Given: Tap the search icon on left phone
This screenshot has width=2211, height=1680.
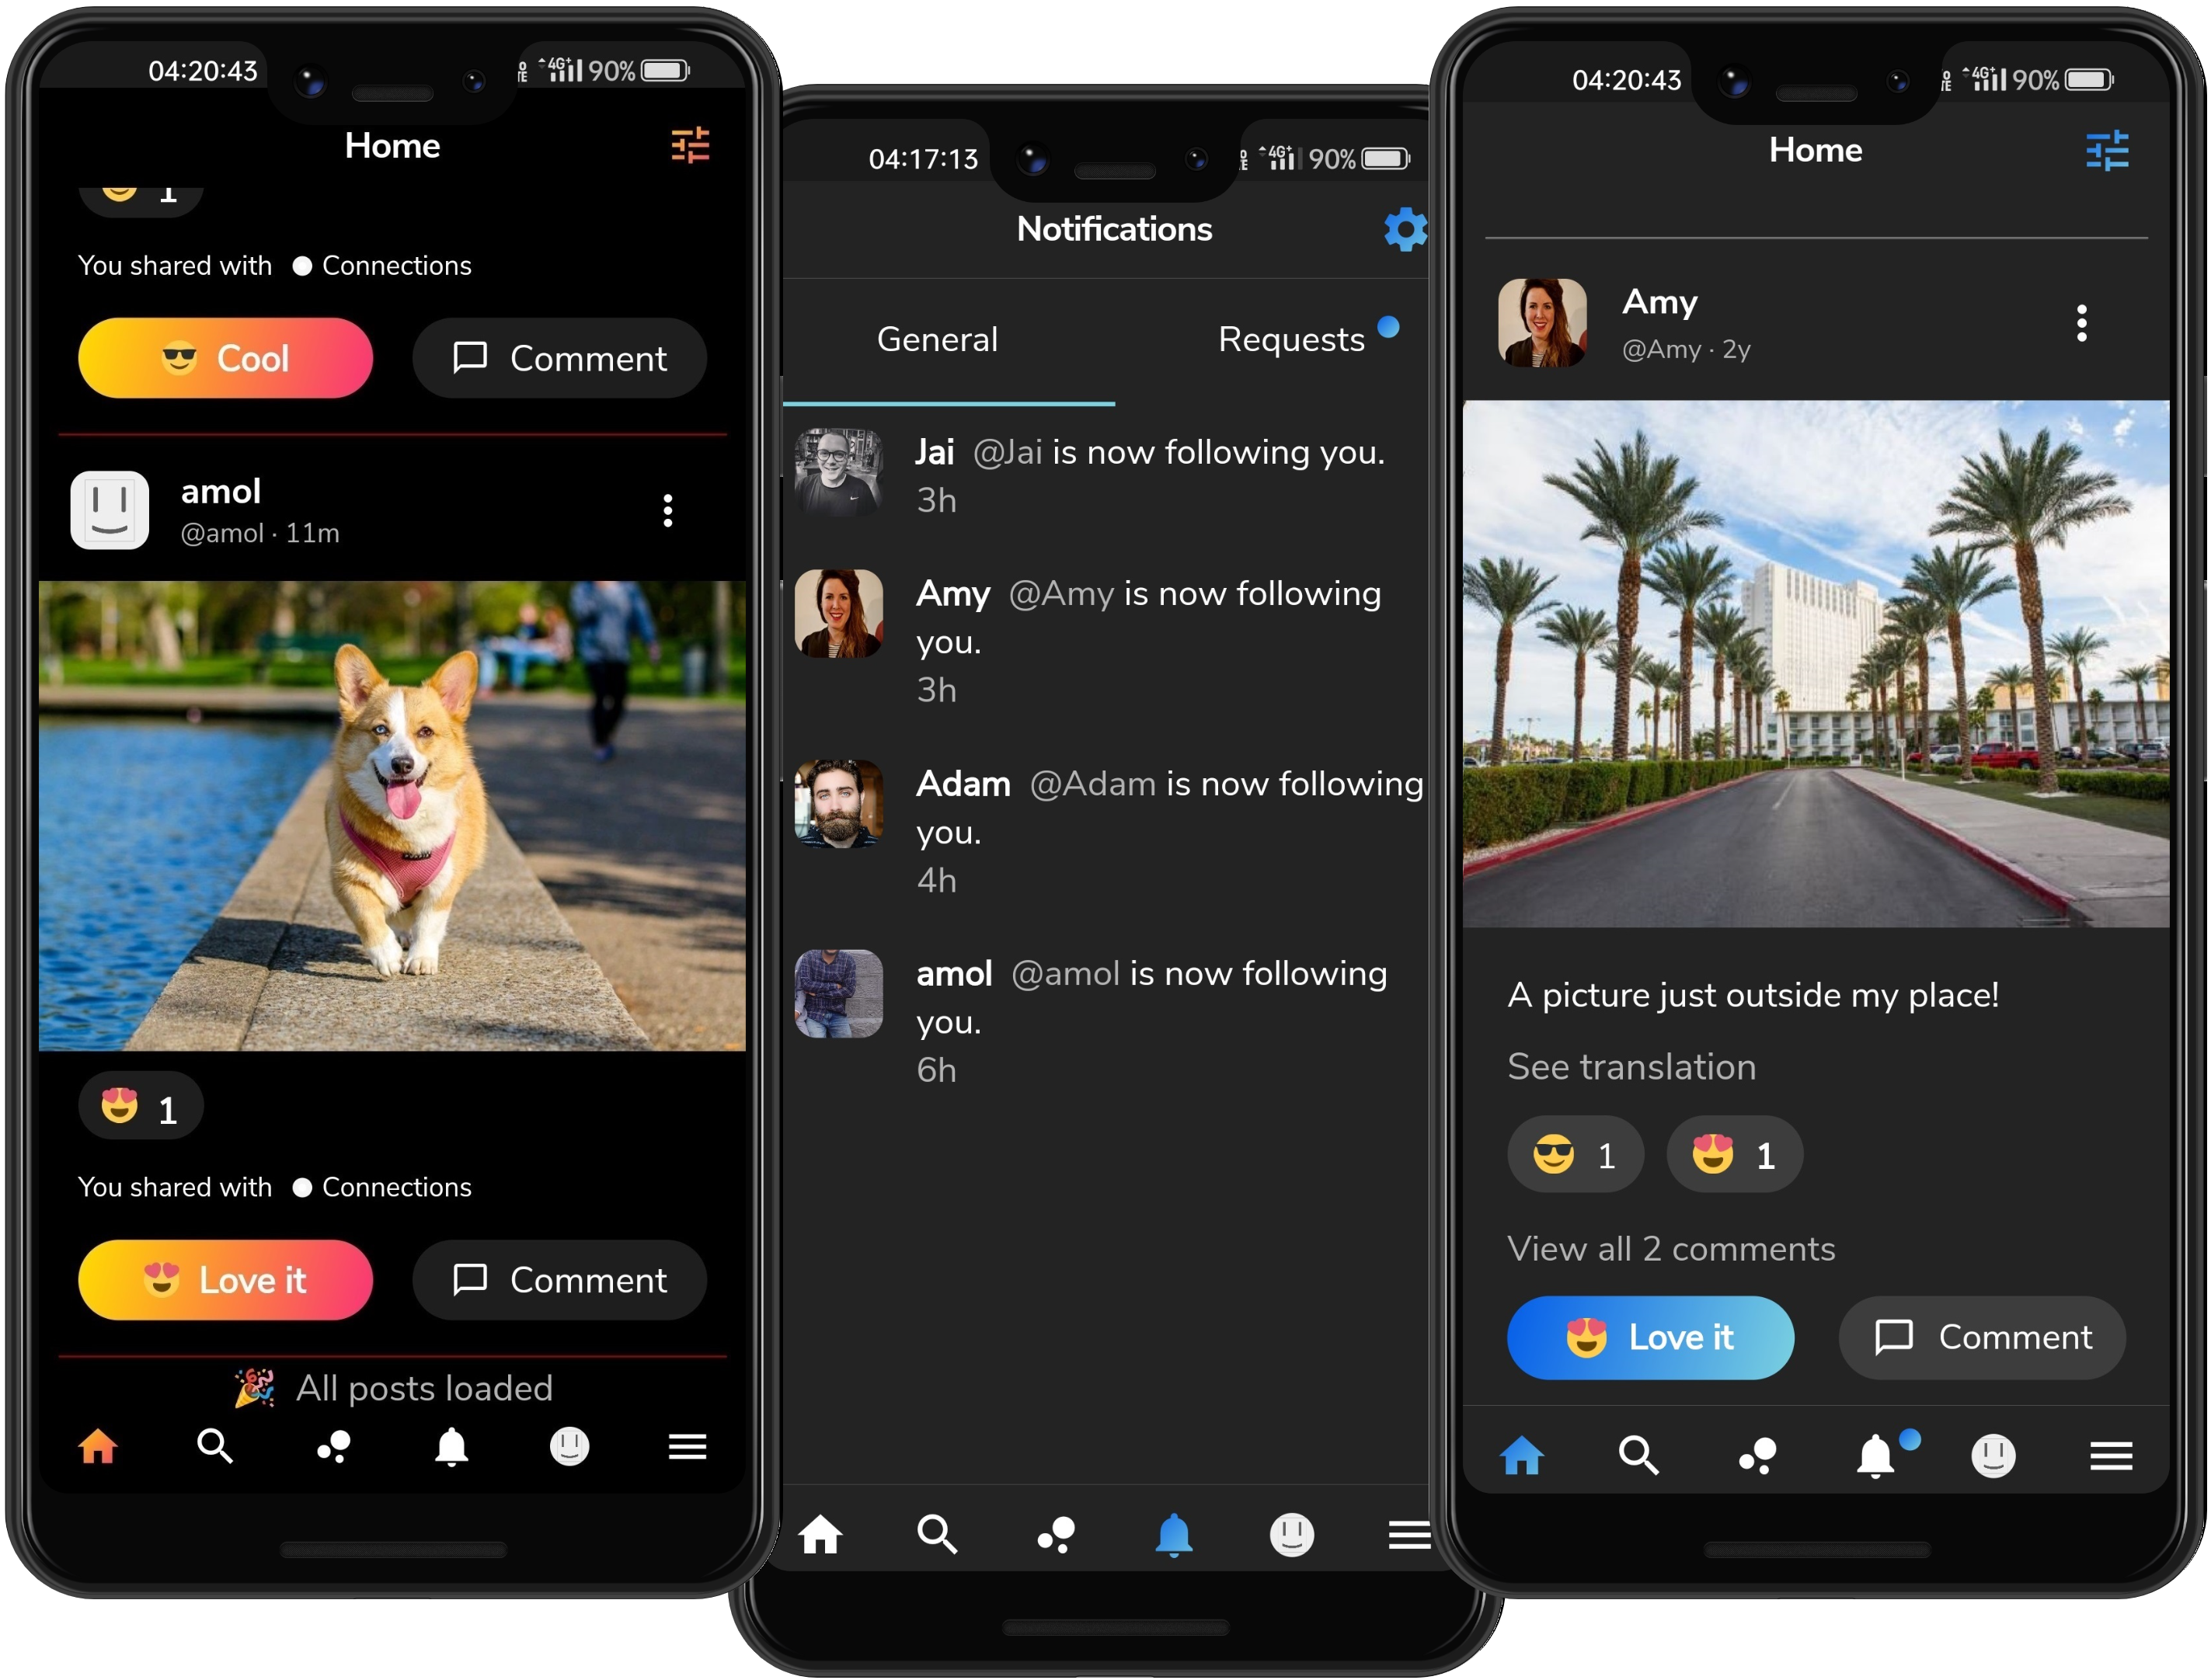Looking at the screenshot, I should (215, 1446).
